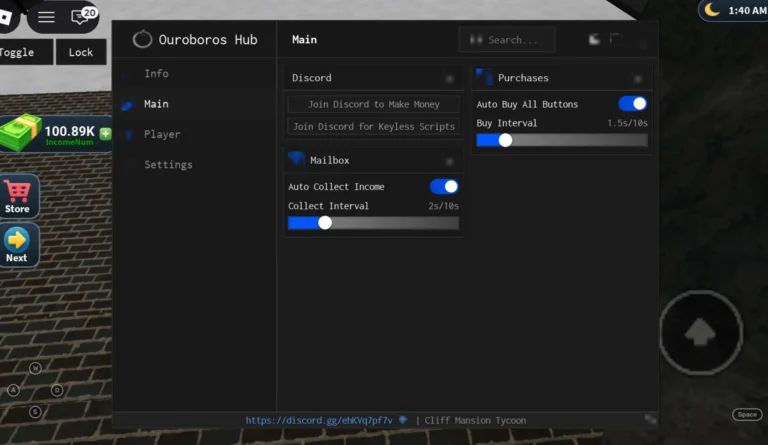Tap the jump up-arrow circle button
The height and width of the screenshot is (445, 768).
tap(700, 333)
